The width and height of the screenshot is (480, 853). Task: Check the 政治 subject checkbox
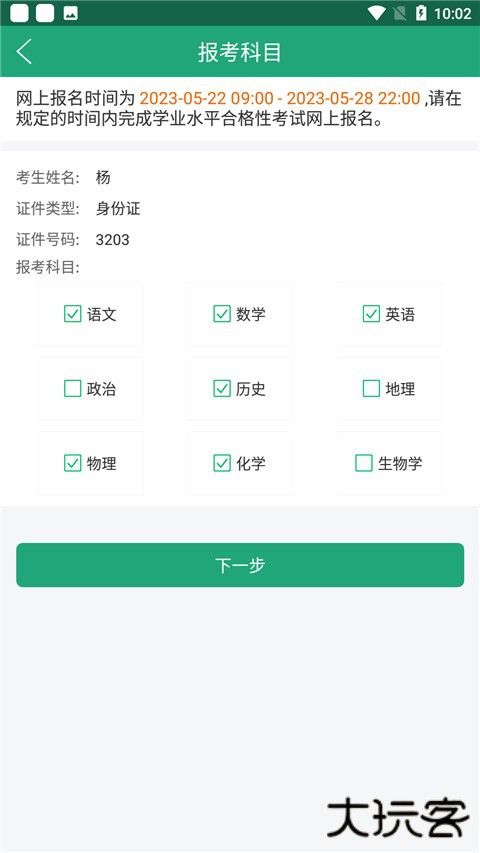tap(72, 388)
